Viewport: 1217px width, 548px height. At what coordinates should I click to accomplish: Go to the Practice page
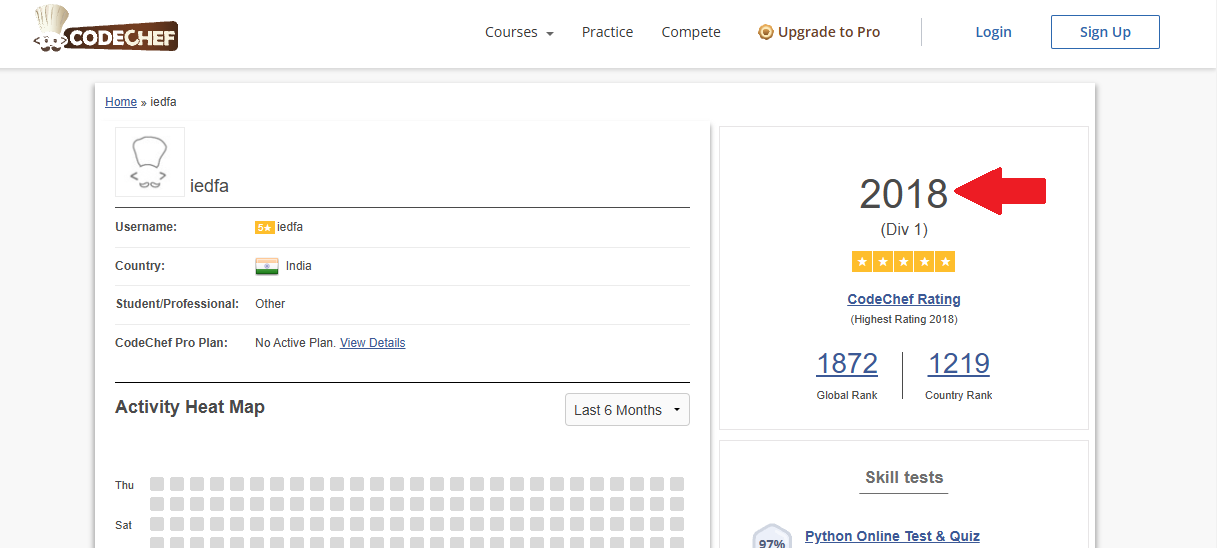607,32
